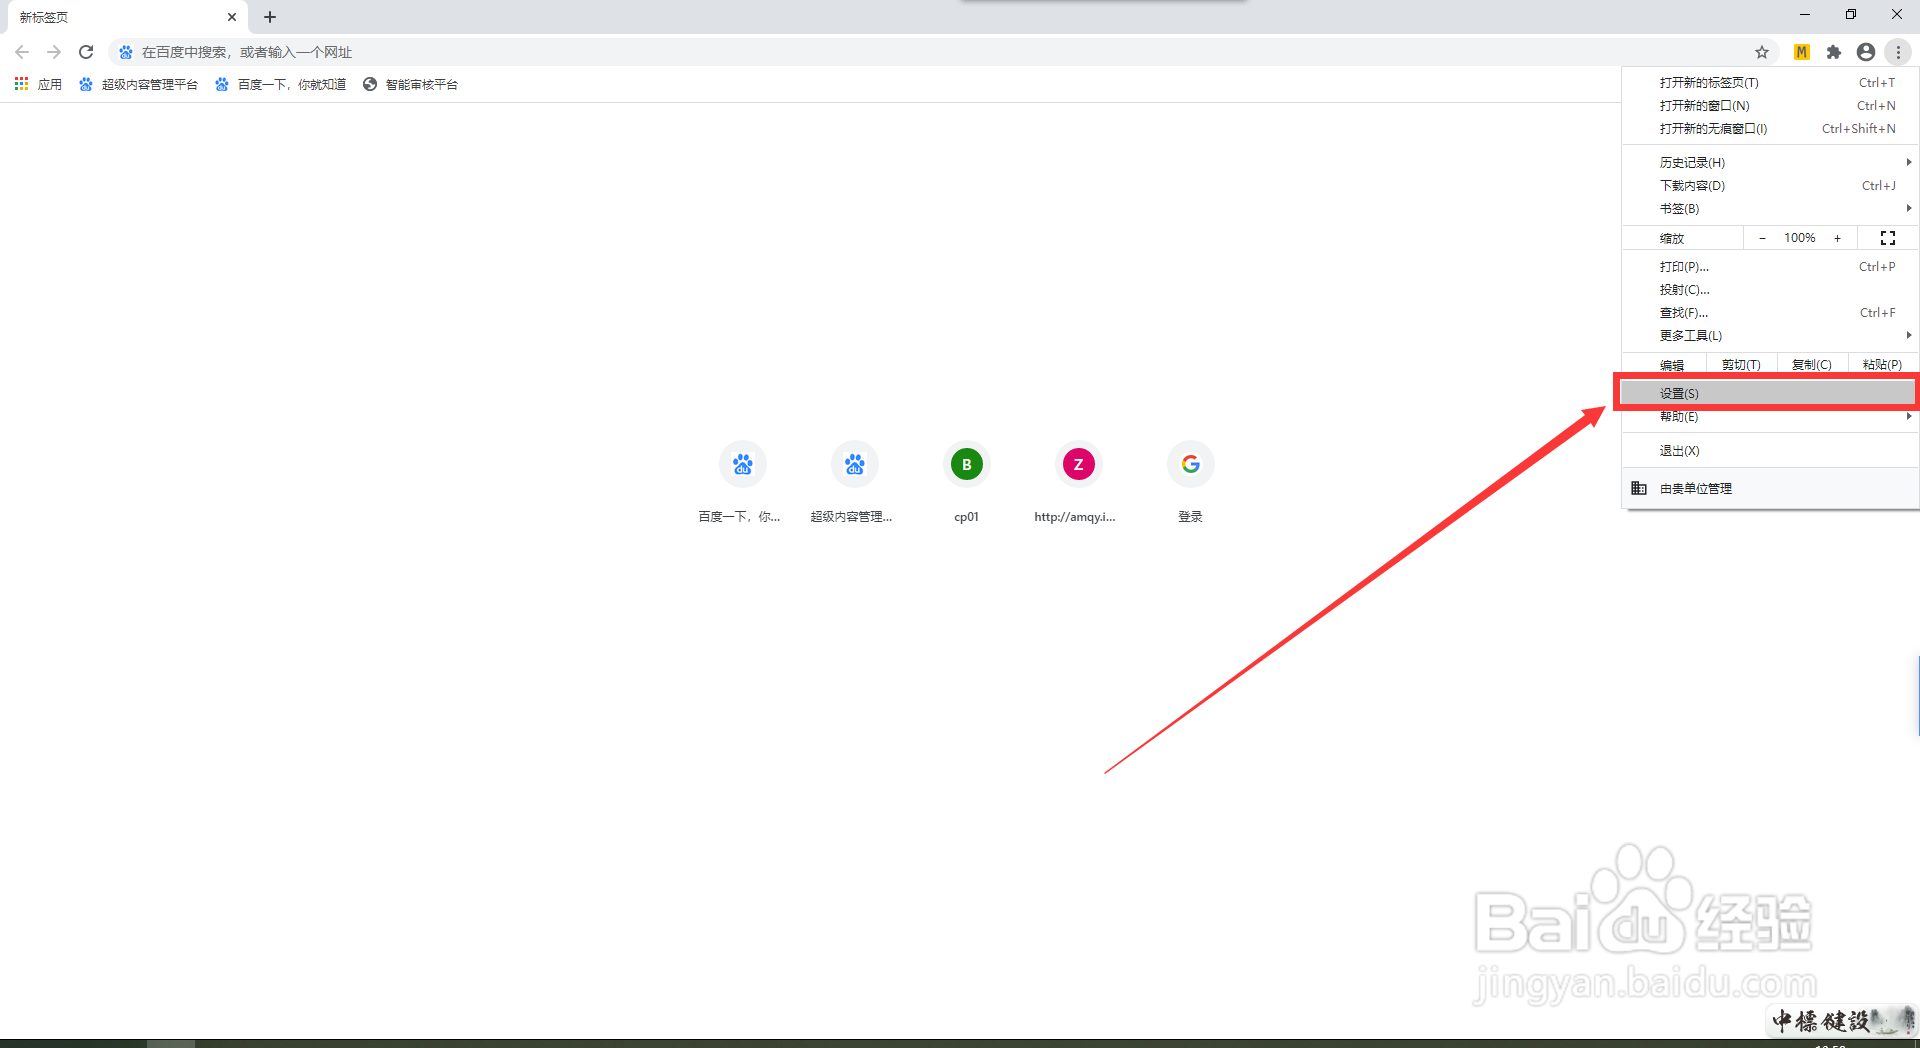
Task: Select 查找(F)... menu item
Action: (x=1770, y=313)
